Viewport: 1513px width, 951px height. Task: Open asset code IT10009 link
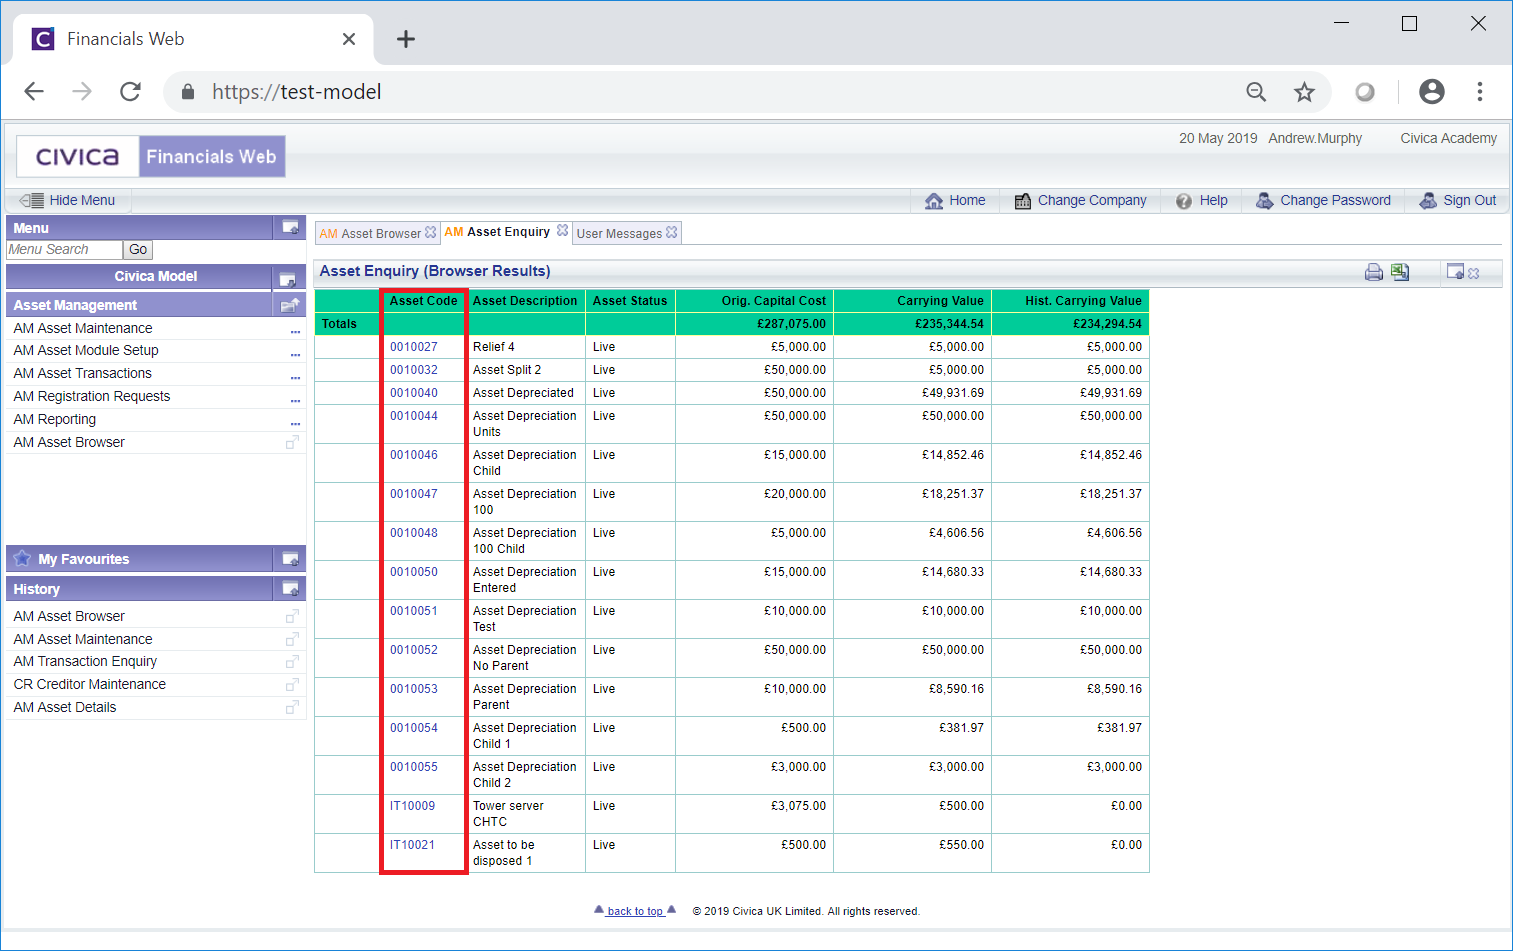(x=412, y=806)
